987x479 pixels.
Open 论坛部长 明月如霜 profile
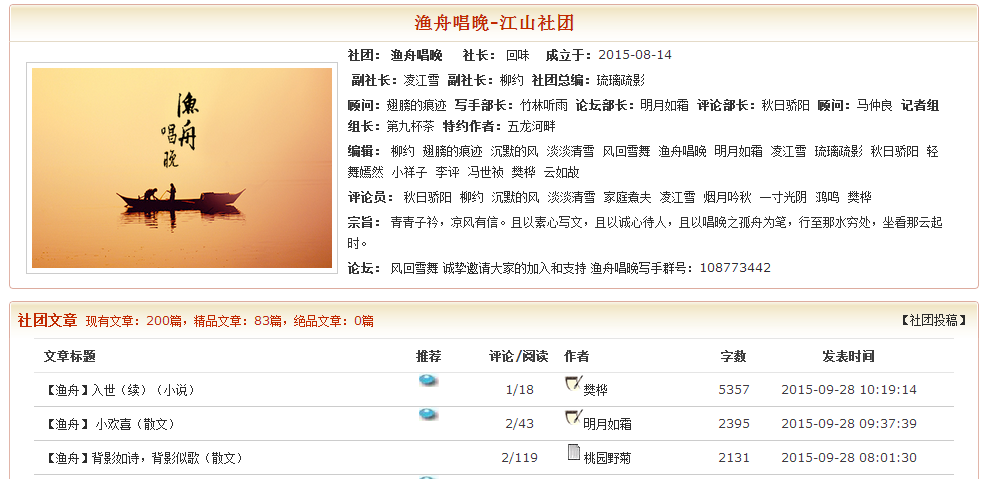tap(664, 106)
